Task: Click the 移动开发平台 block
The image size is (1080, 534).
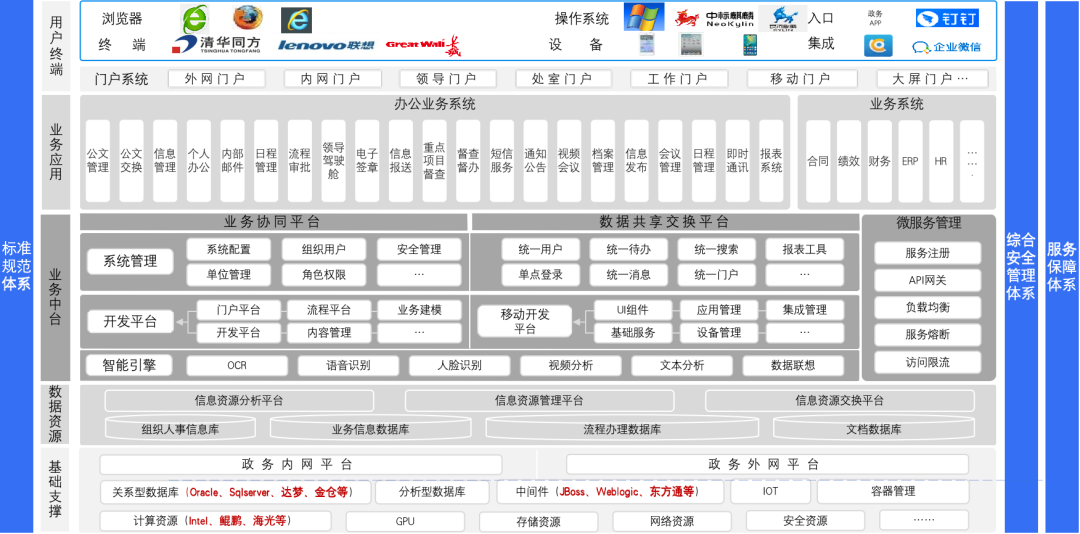Action: pyautogui.click(x=525, y=321)
